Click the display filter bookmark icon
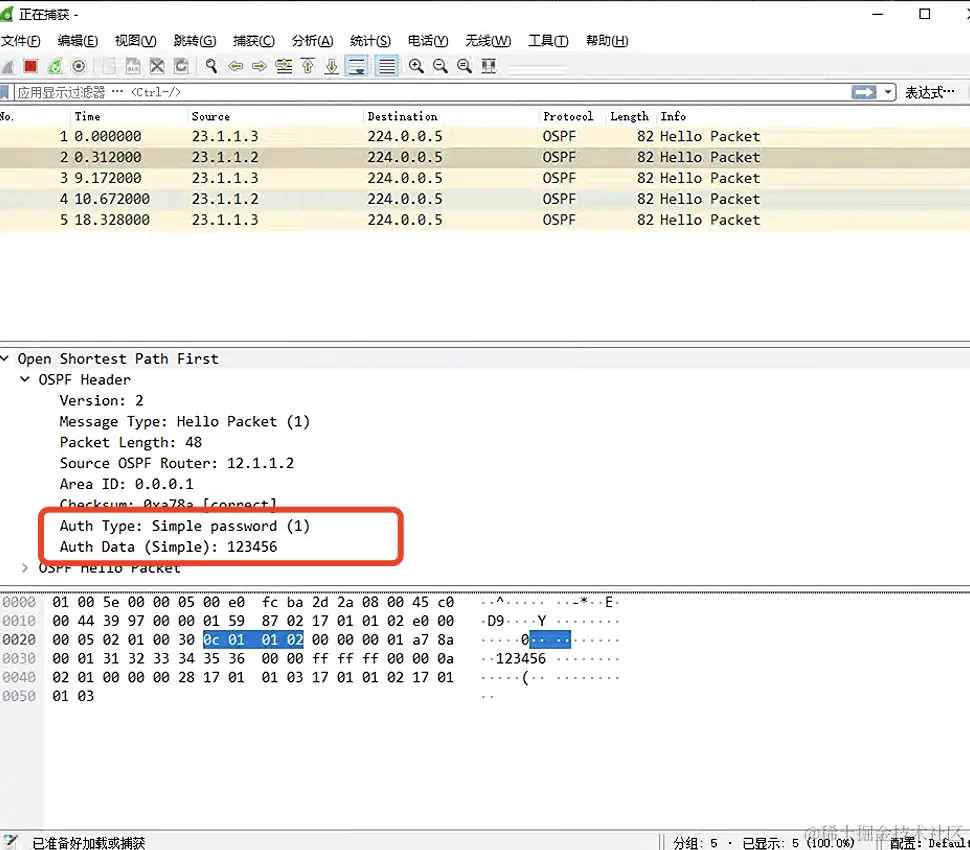The width and height of the screenshot is (970, 850). click(5, 92)
